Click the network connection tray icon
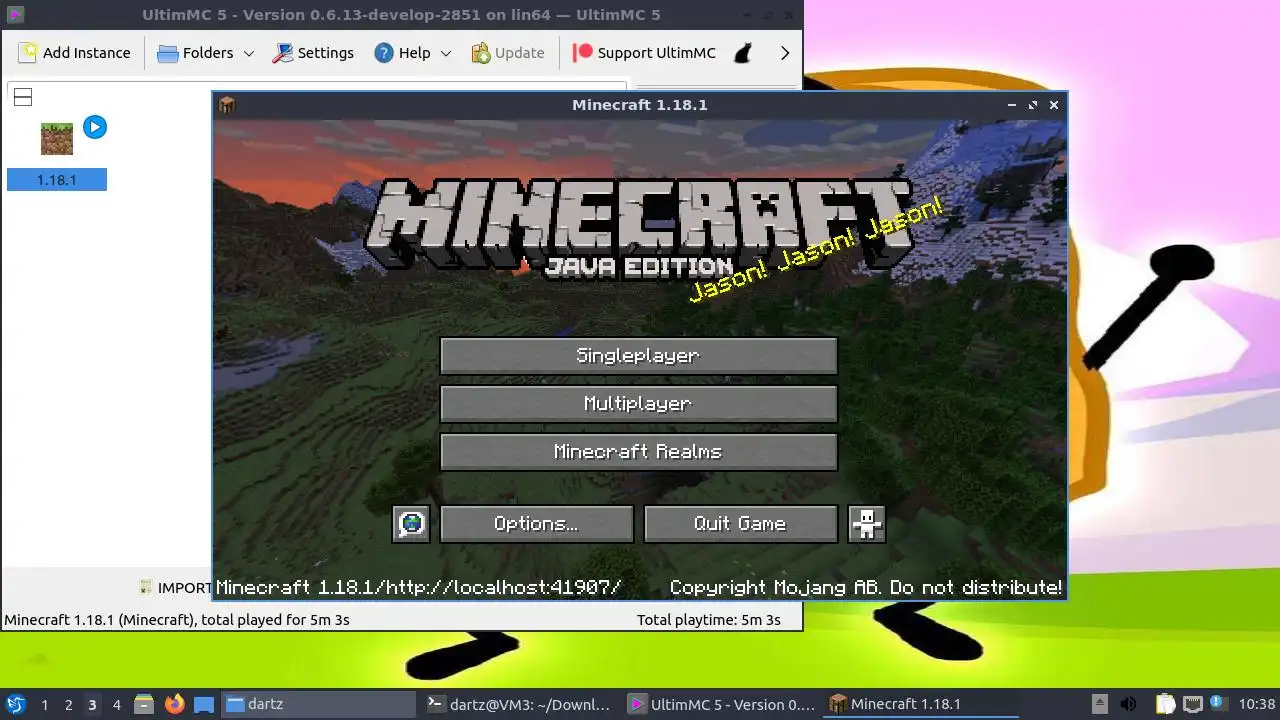 tap(1192, 704)
